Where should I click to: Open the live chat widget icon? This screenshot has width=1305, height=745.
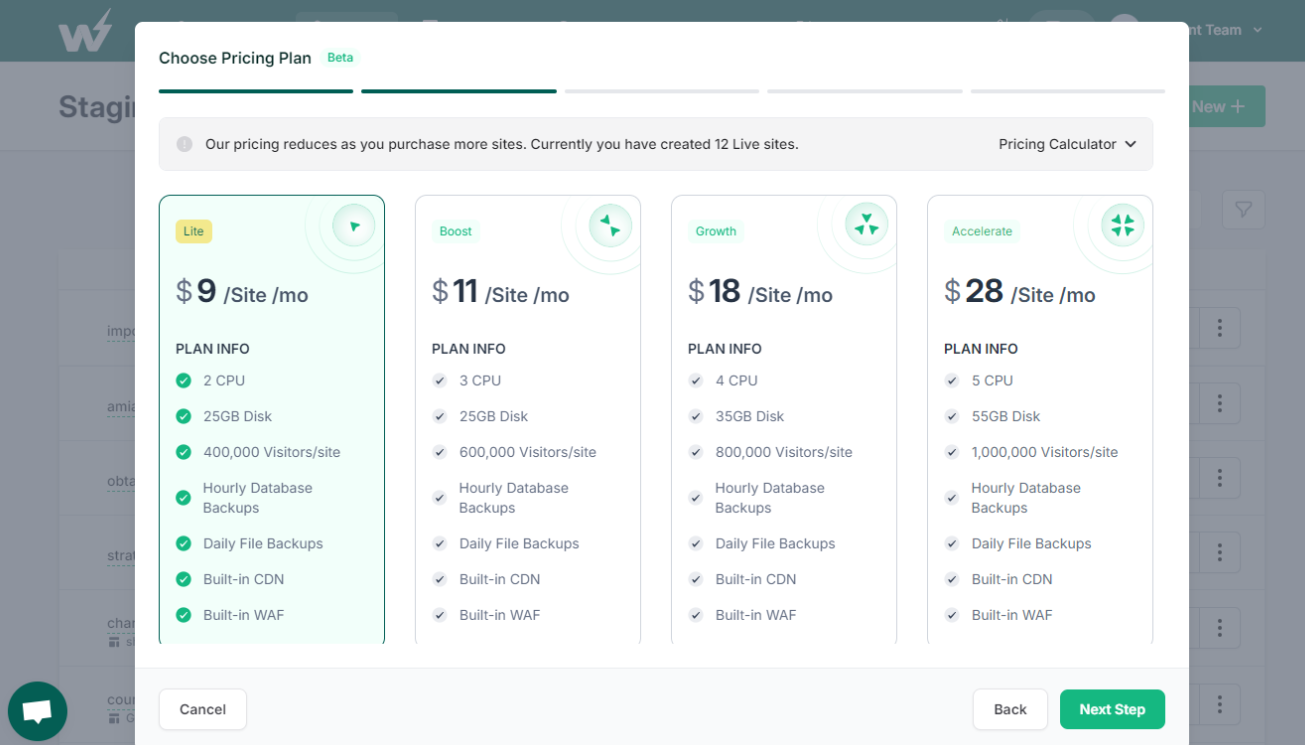tap(37, 711)
